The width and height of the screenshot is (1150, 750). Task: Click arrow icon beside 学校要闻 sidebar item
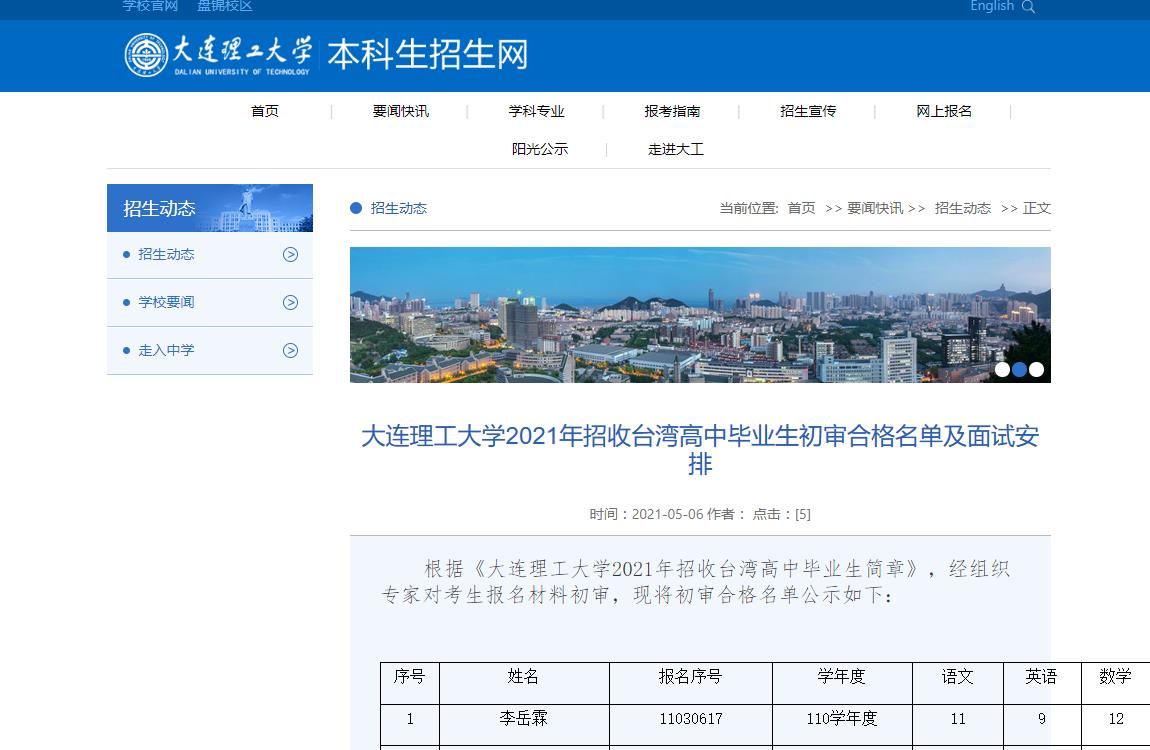point(290,303)
